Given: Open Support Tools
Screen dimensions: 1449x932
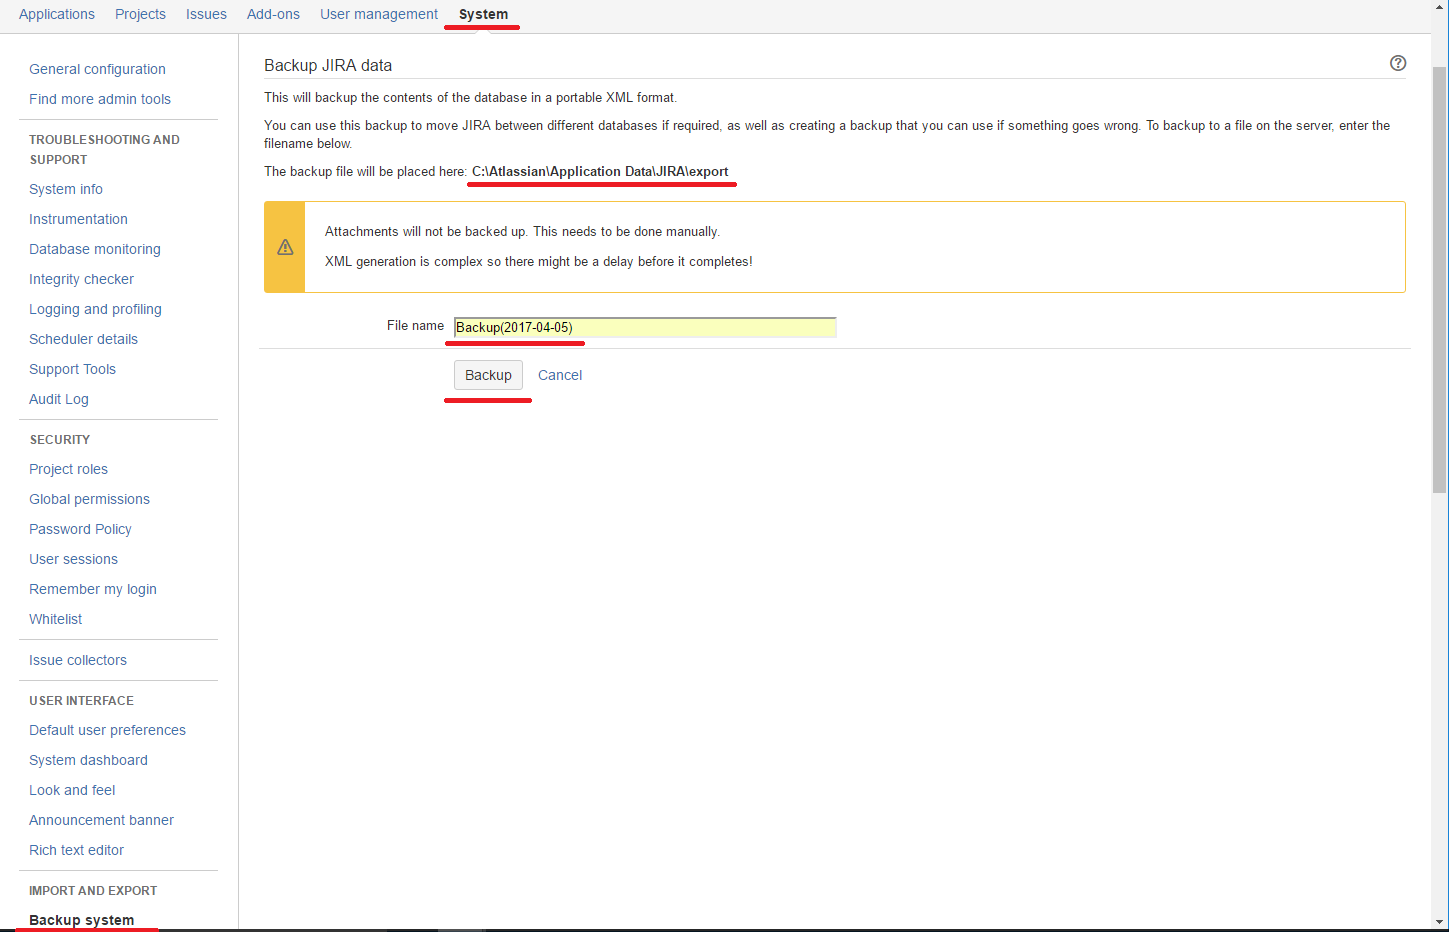Looking at the screenshot, I should 72,369.
